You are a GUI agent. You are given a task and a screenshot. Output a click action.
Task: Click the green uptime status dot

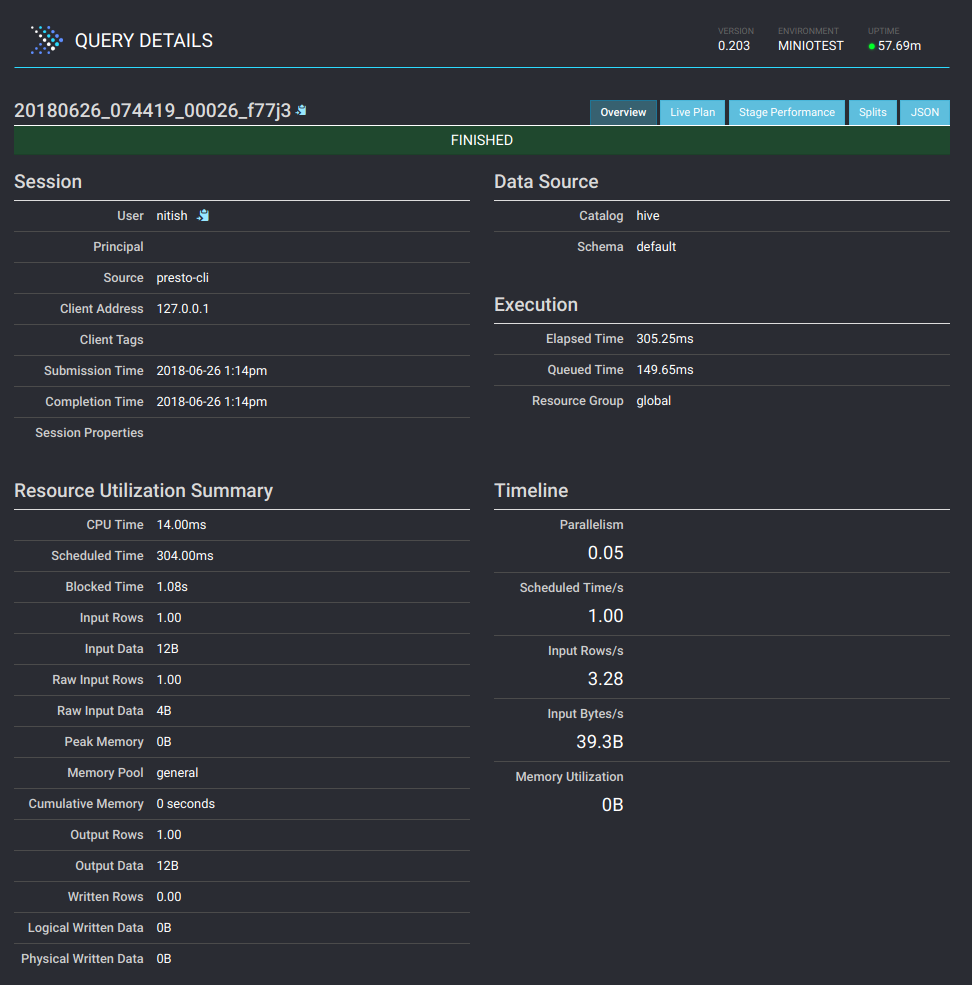coord(871,46)
